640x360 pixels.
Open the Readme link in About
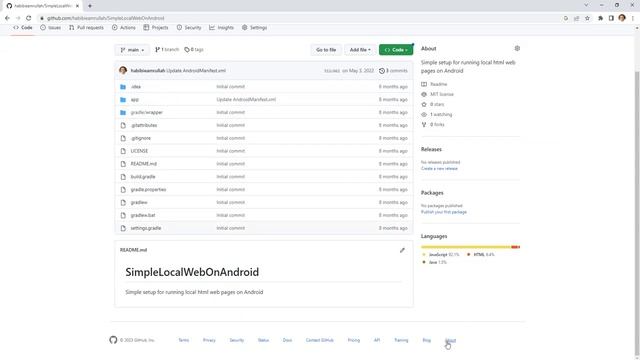click(x=434, y=84)
